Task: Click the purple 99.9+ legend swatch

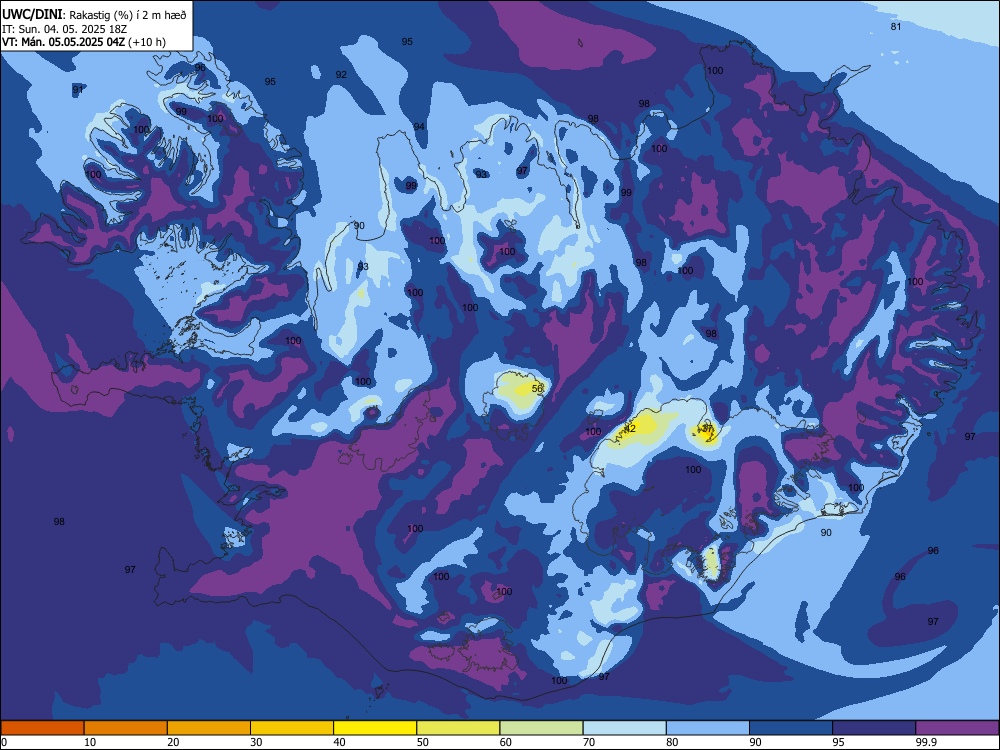Action: tap(957, 728)
